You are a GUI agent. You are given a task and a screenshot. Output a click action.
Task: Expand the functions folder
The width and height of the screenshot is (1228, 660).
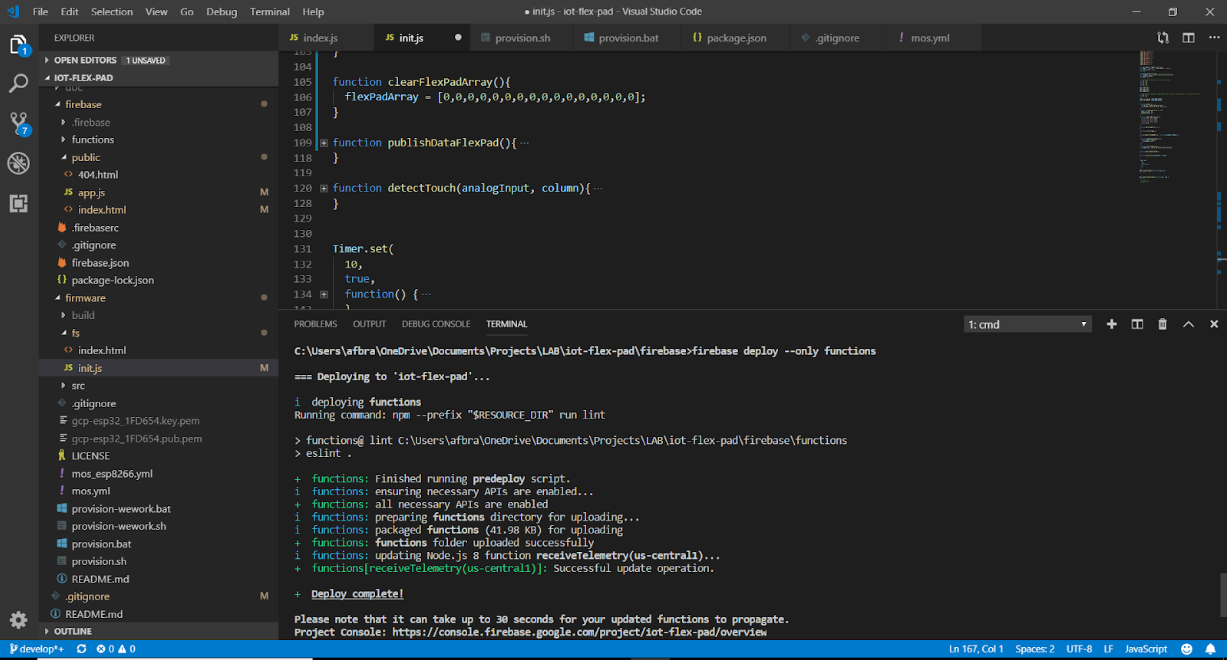92,139
